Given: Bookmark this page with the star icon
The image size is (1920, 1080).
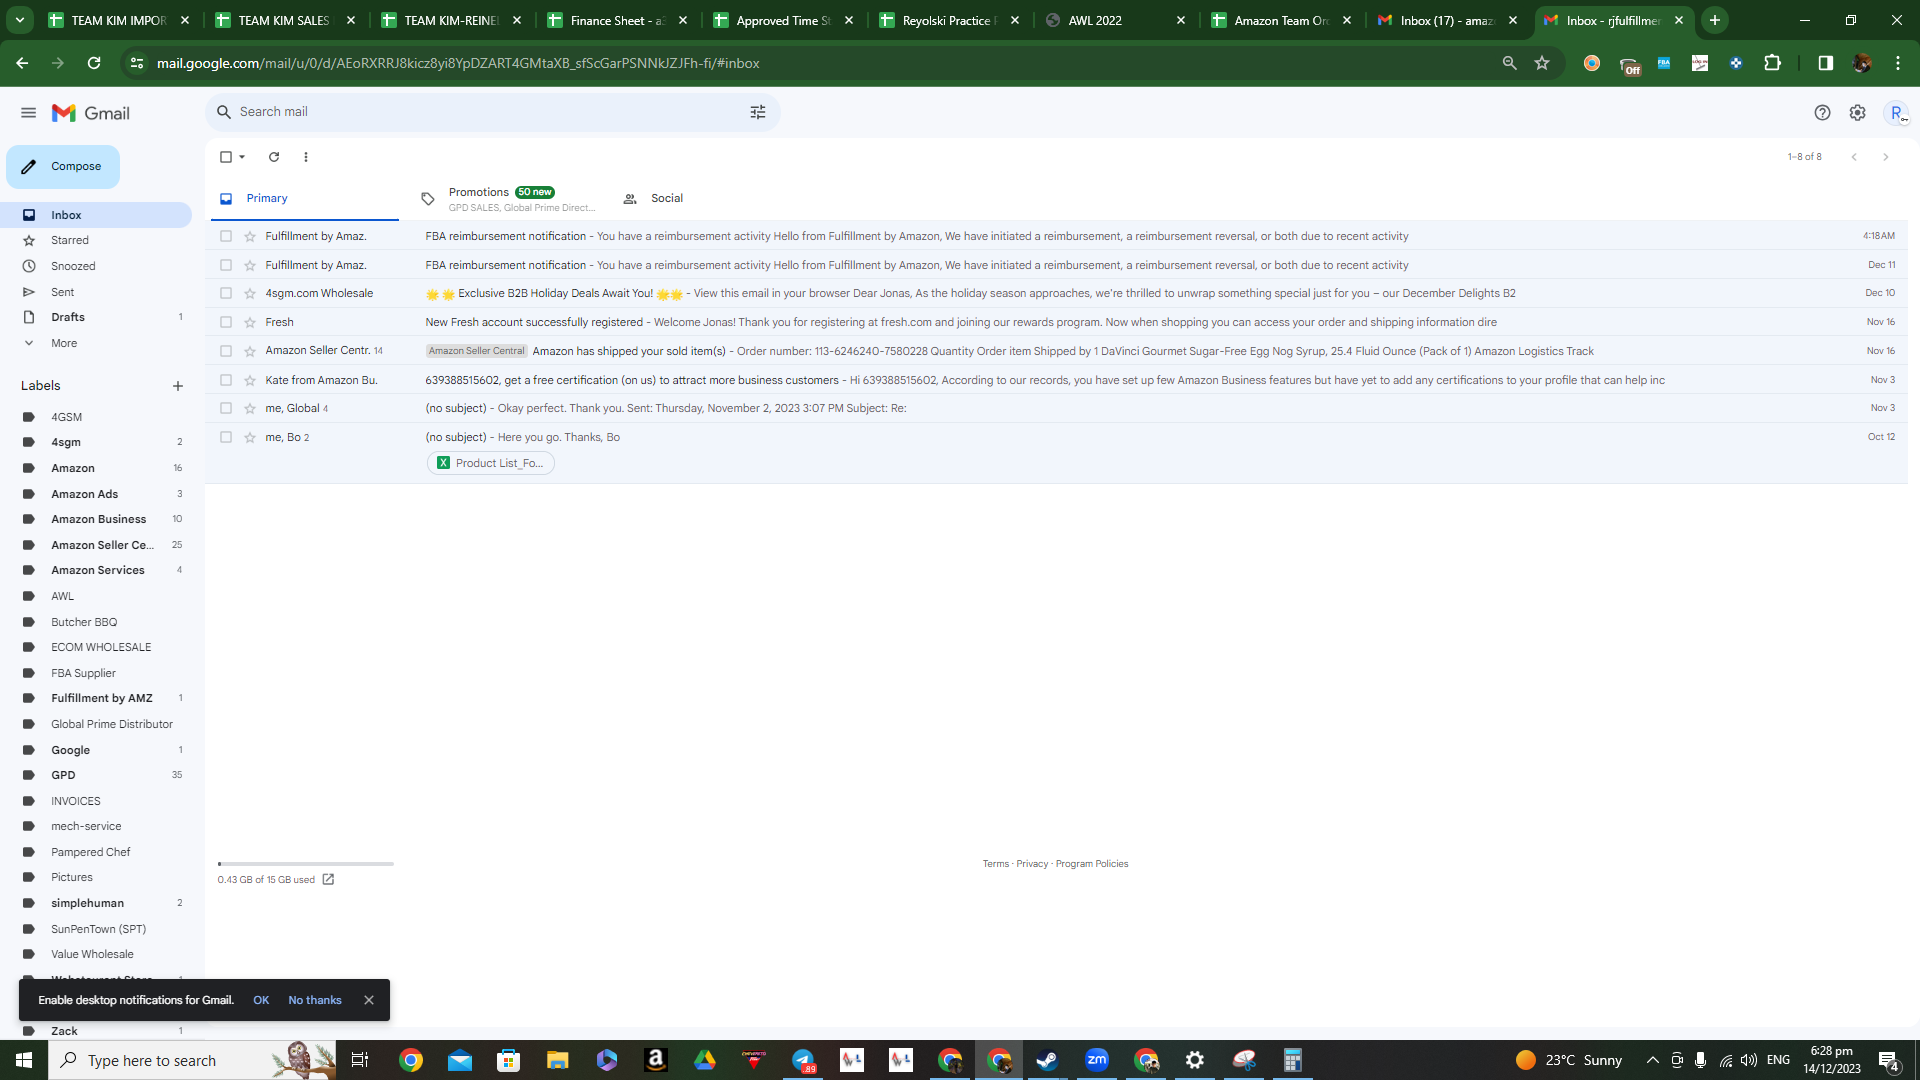Looking at the screenshot, I should (x=1542, y=63).
